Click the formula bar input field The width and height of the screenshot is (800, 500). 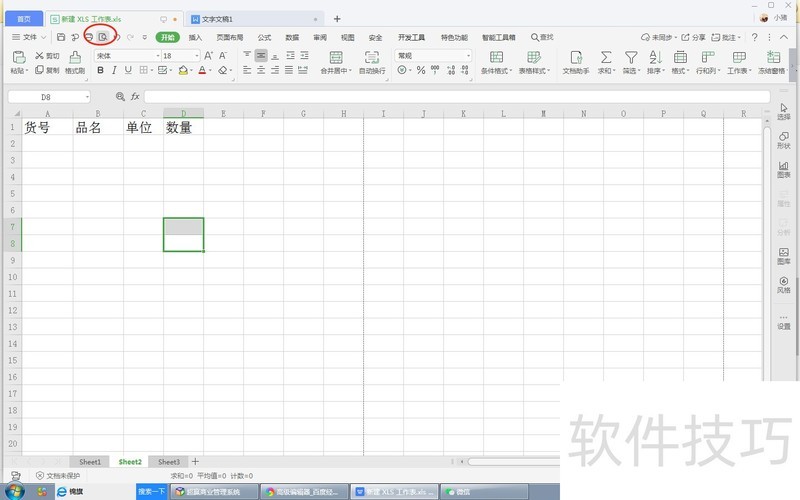coord(450,96)
